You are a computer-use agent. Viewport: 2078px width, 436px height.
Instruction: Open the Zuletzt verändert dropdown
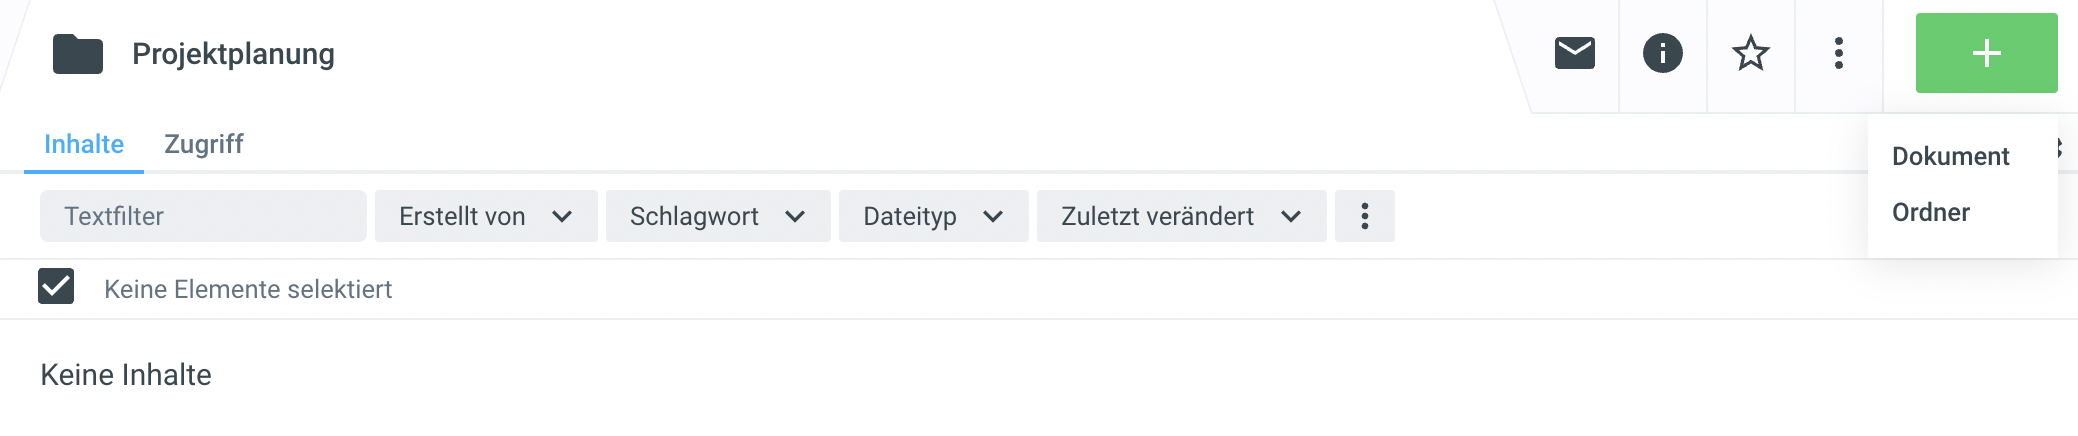point(1181,216)
